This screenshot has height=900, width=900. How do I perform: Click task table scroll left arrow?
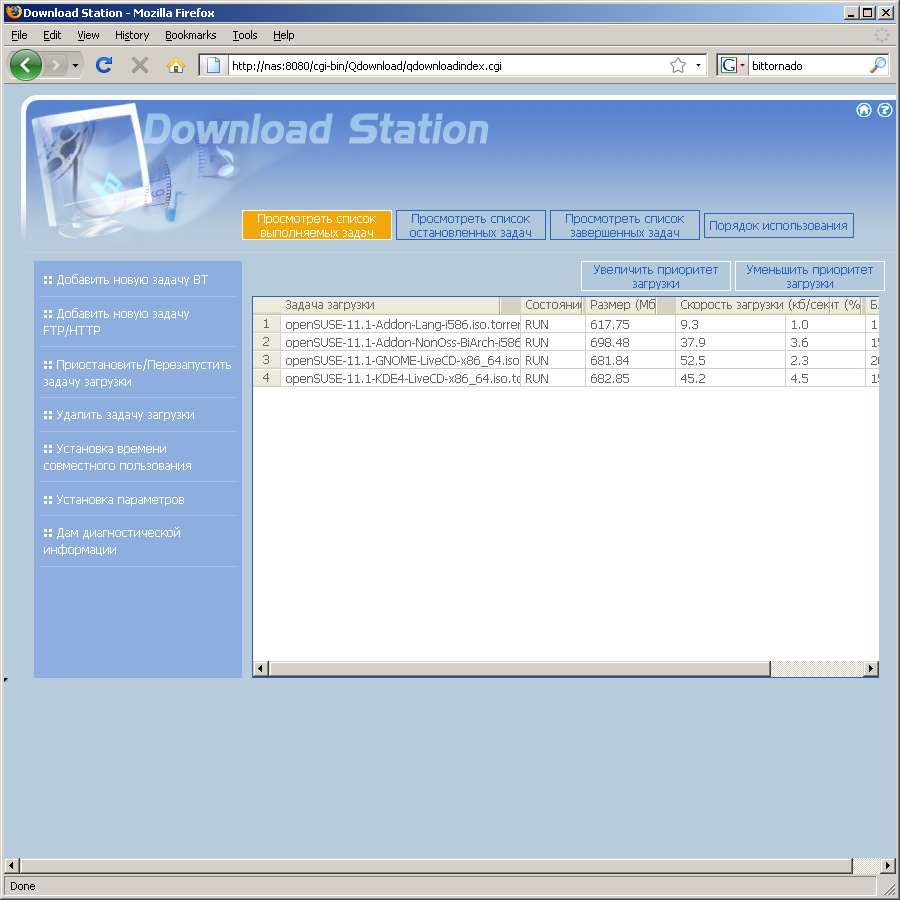point(261,669)
